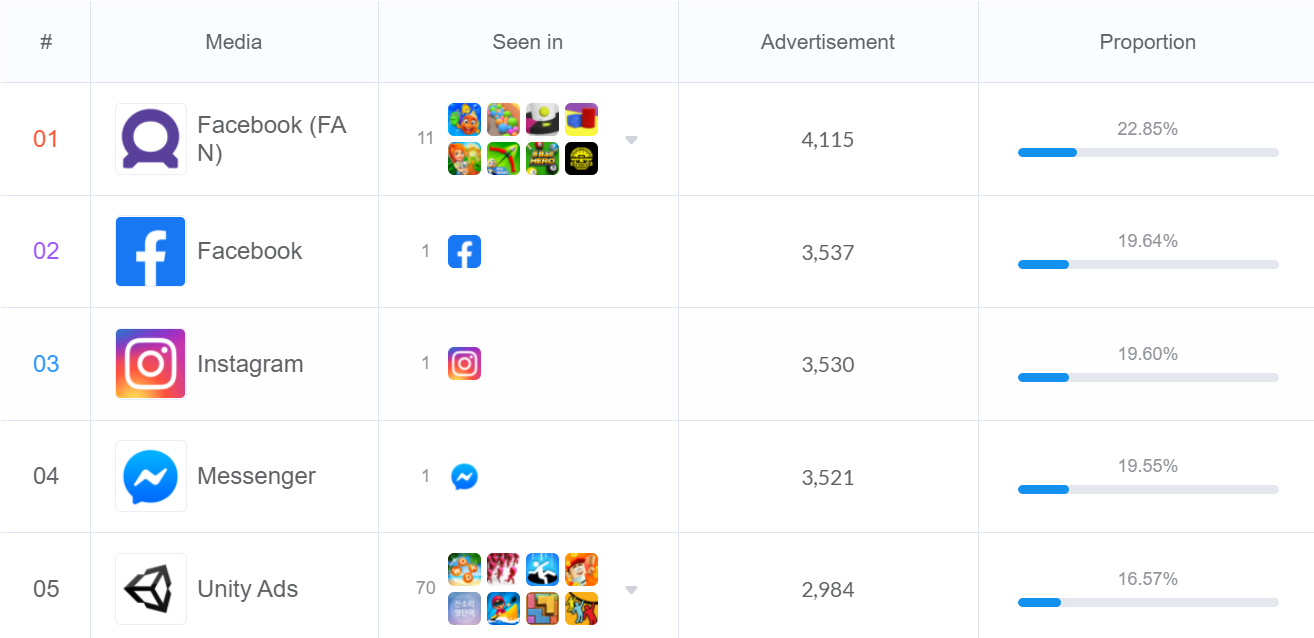
Task: Click the 22.85% proportion bar
Action: [x=1147, y=152]
